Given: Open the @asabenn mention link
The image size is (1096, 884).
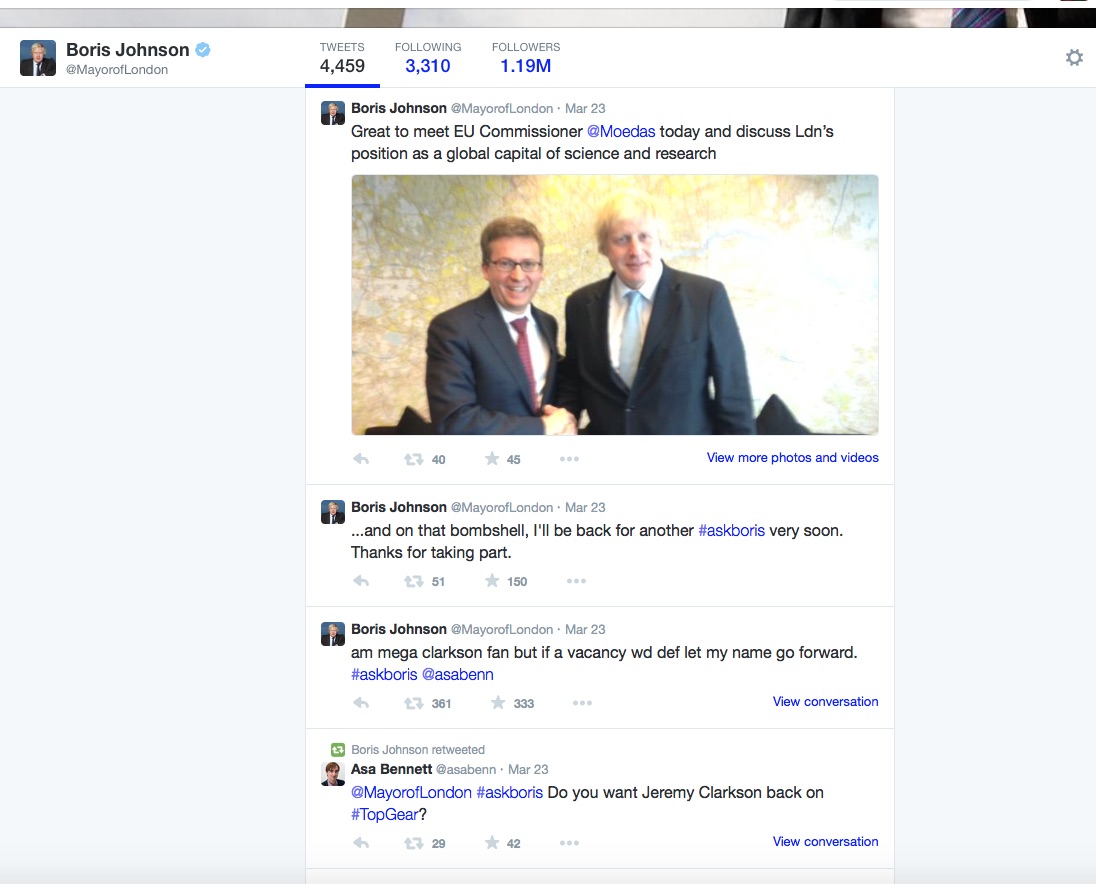Looking at the screenshot, I should [x=458, y=674].
